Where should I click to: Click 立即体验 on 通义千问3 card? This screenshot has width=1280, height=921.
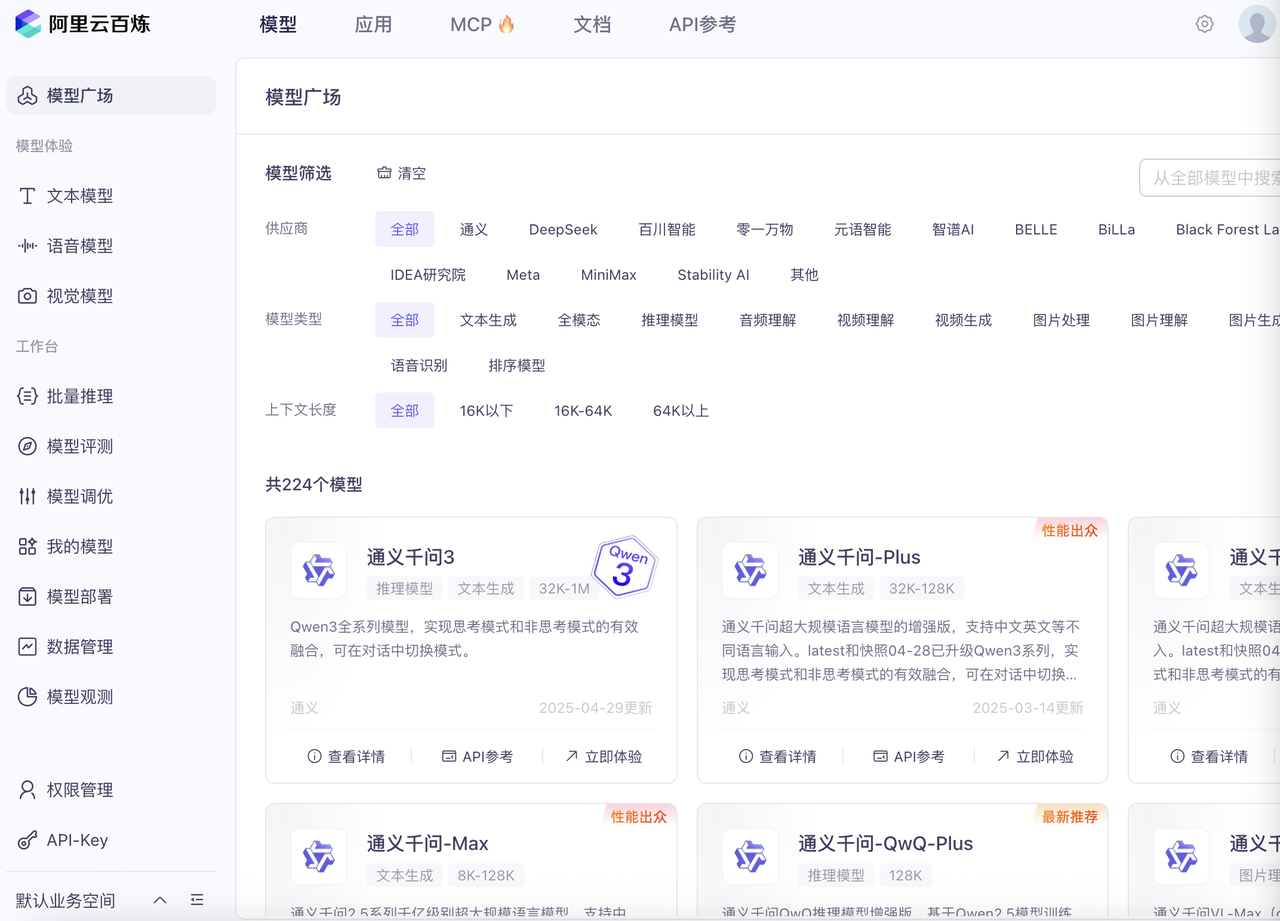tap(603, 757)
